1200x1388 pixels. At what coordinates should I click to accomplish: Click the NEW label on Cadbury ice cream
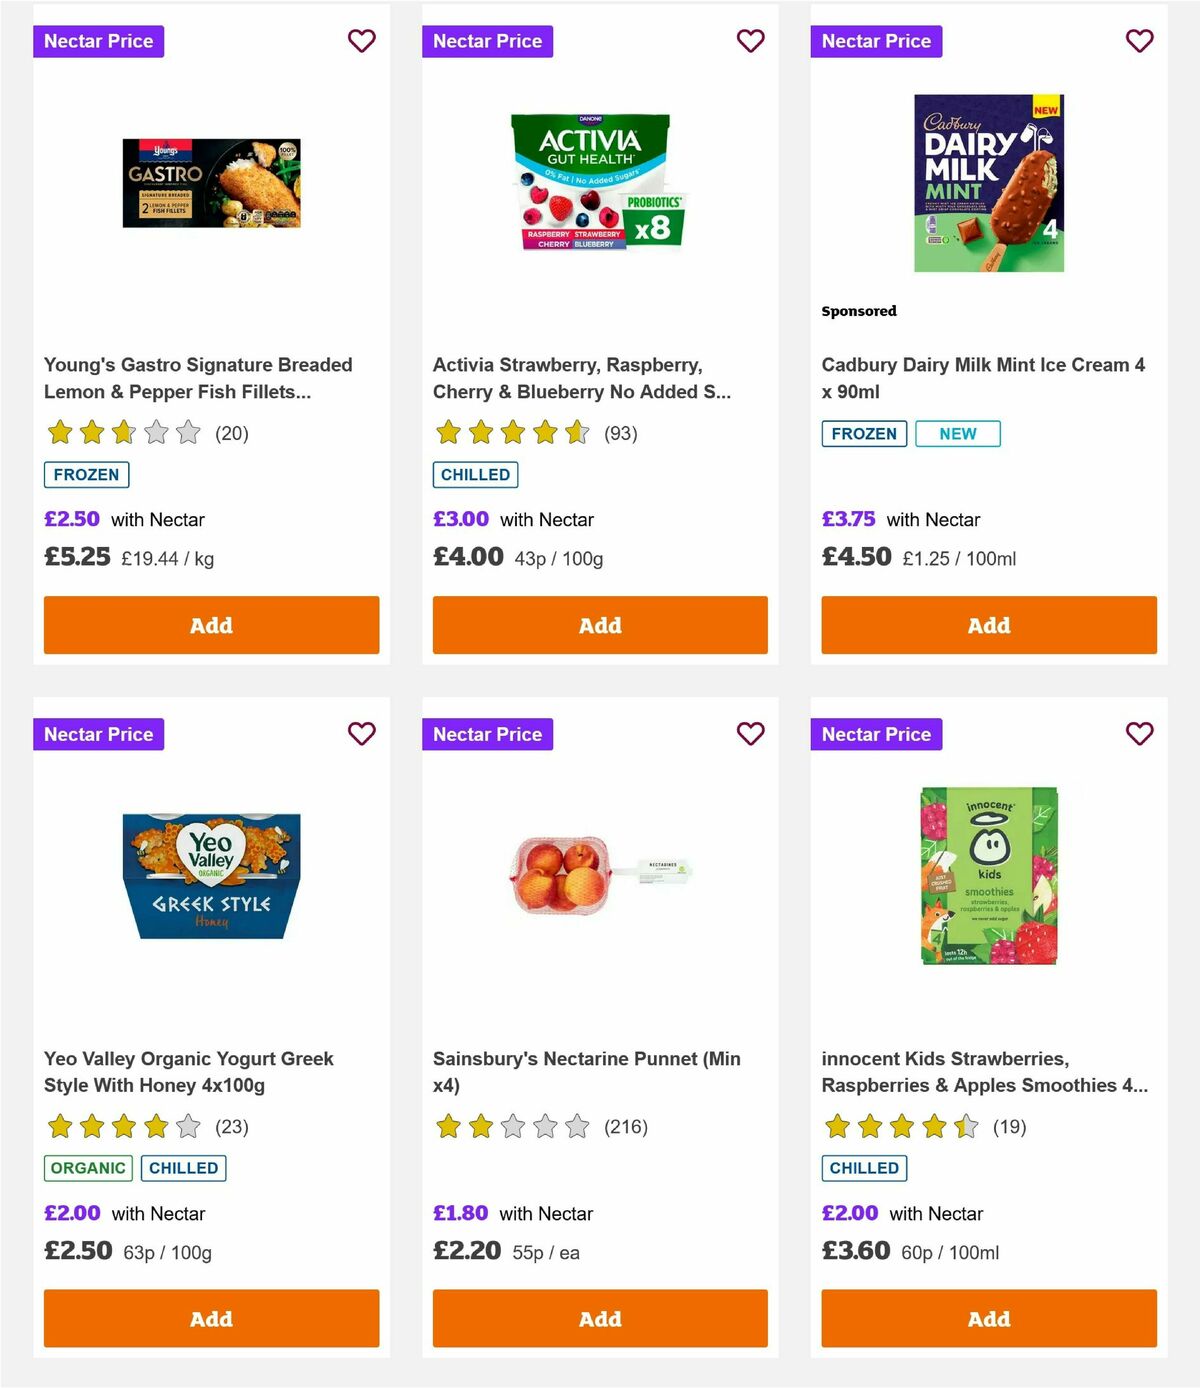pyautogui.click(x=957, y=433)
